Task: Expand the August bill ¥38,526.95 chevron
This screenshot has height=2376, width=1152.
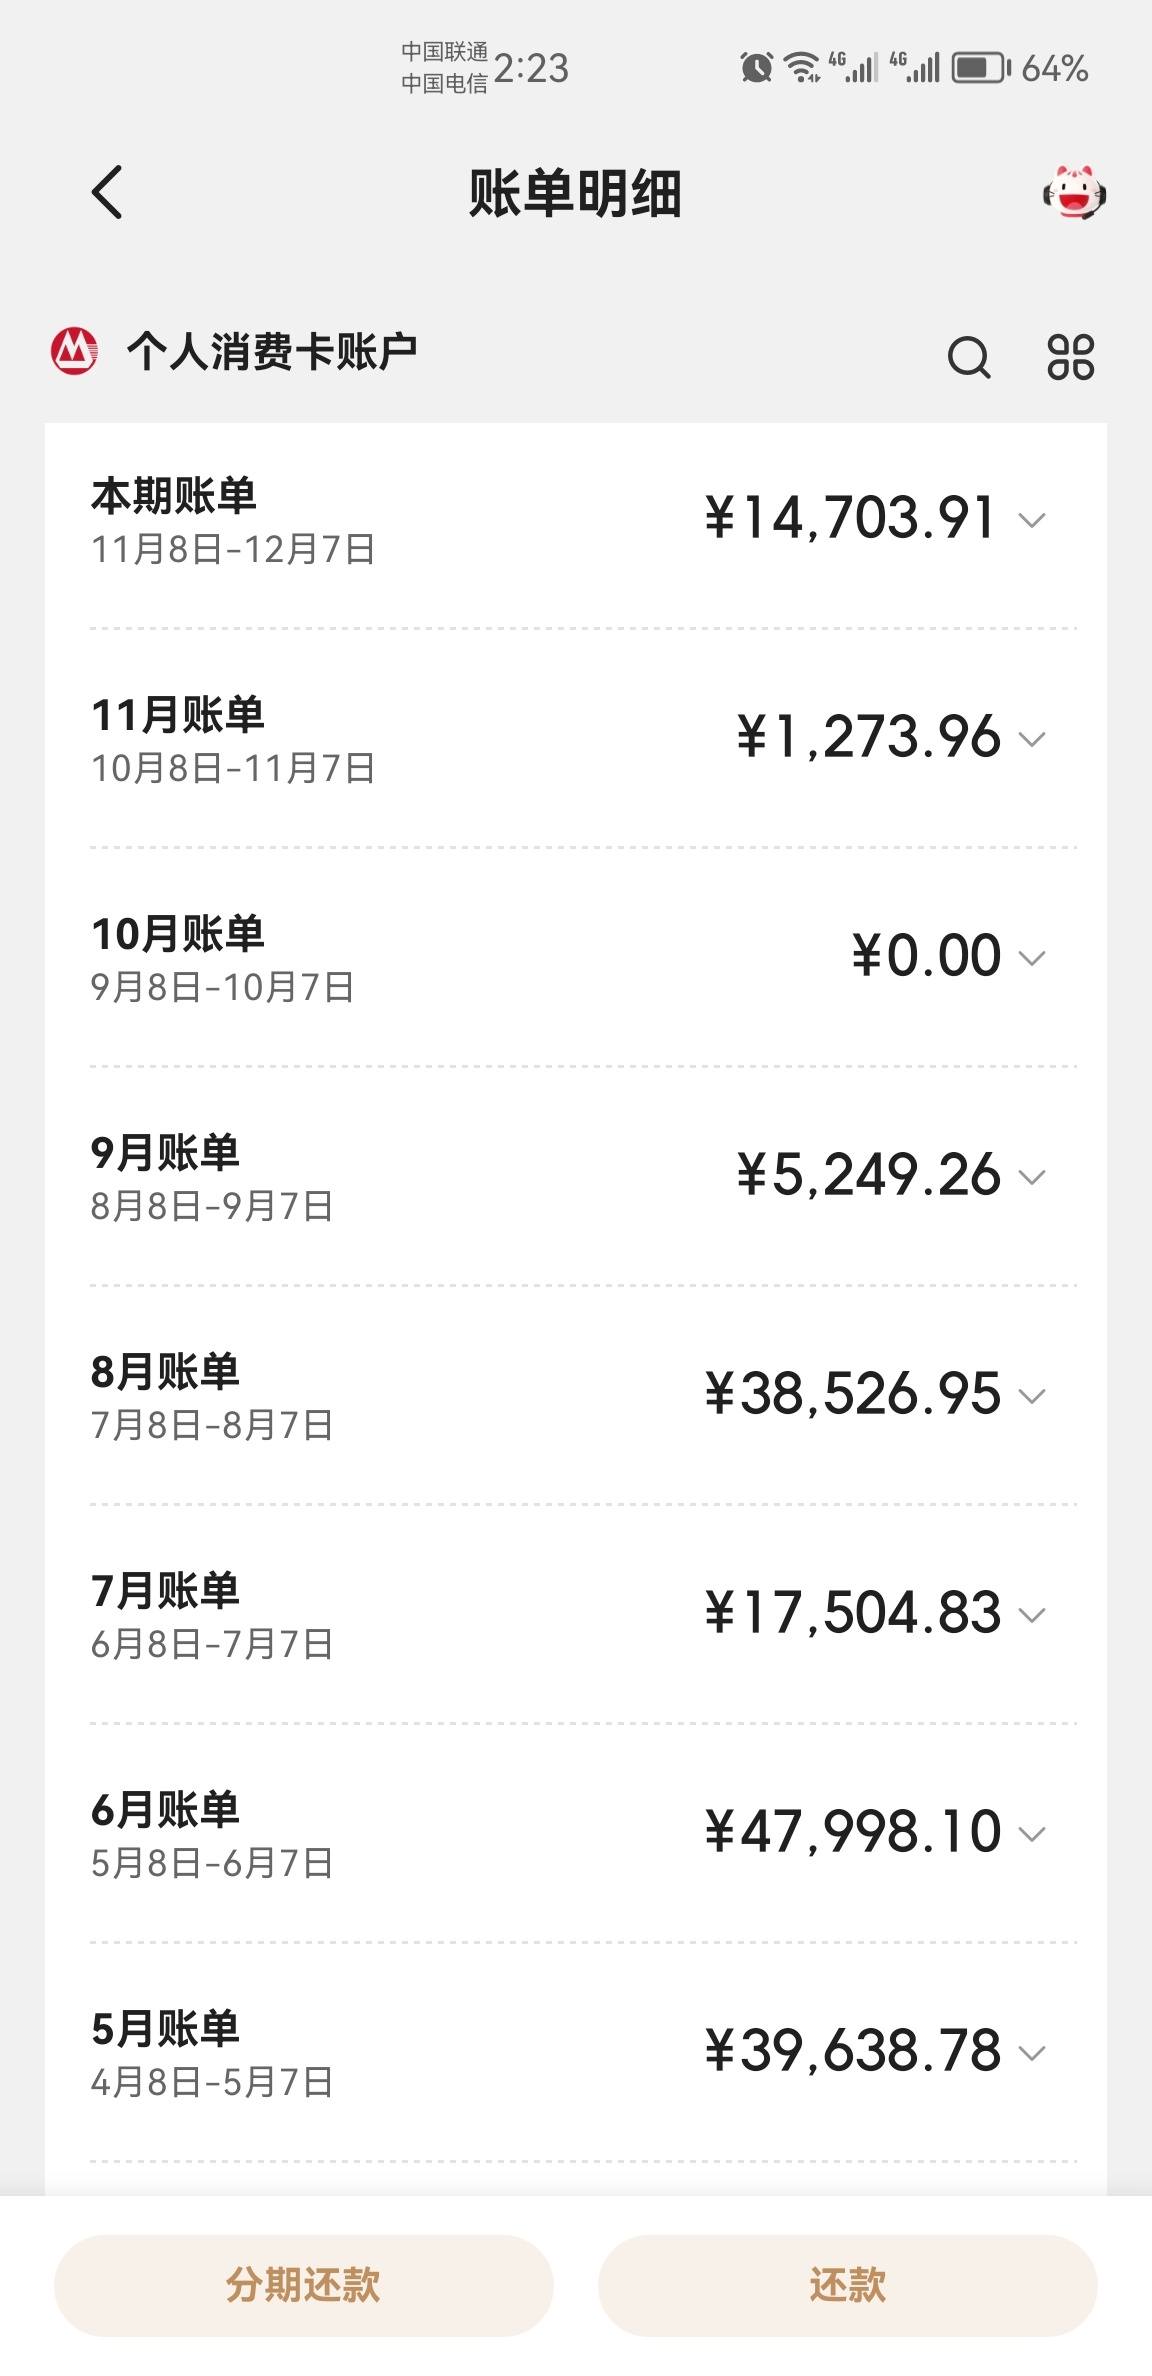Action: [x=1032, y=1396]
